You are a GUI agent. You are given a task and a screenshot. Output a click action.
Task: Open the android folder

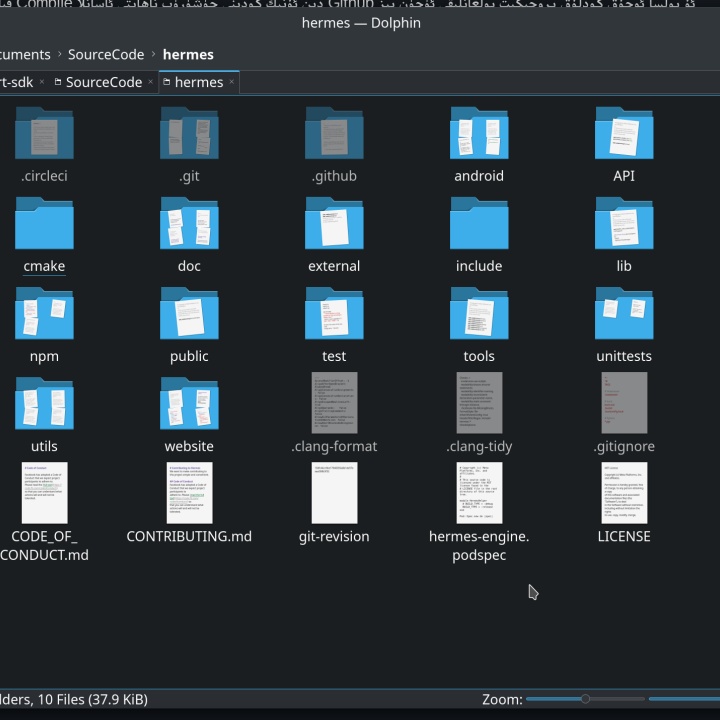479,133
